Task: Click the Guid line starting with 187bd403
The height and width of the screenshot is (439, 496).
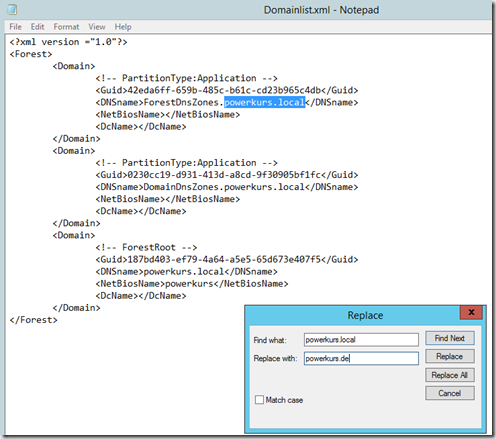Action: pos(227,260)
